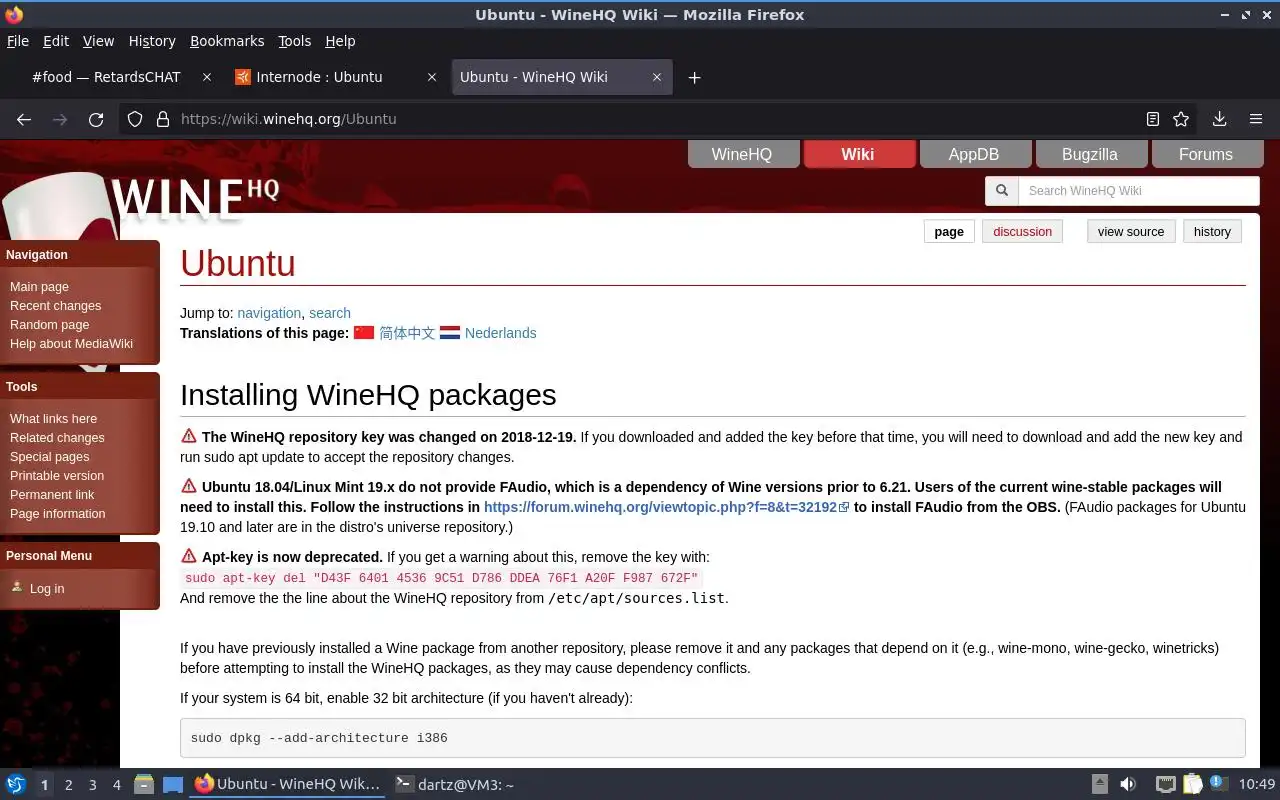Jump to navigation link
The width and height of the screenshot is (1280, 800).
(269, 313)
